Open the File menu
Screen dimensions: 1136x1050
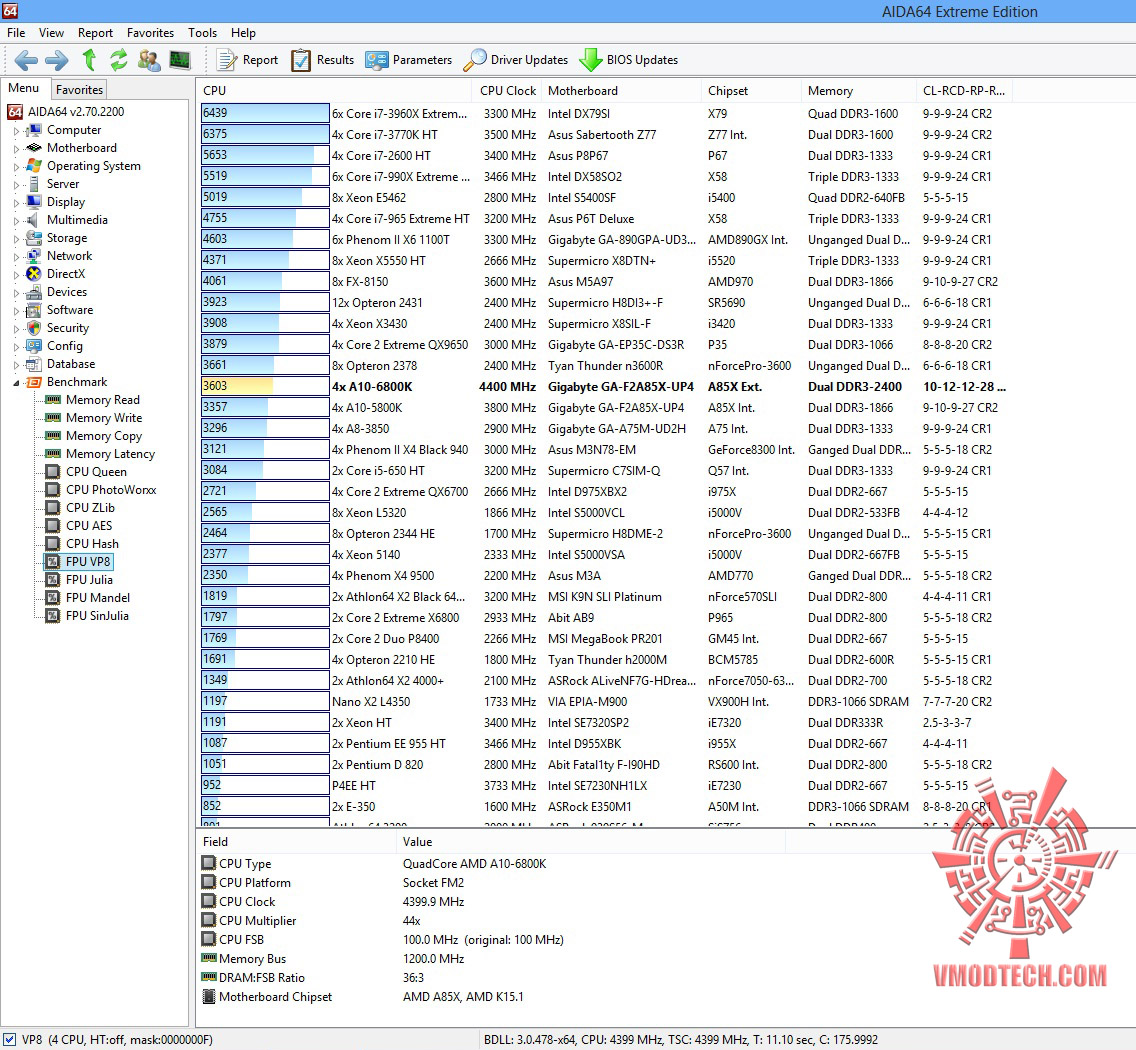point(16,33)
